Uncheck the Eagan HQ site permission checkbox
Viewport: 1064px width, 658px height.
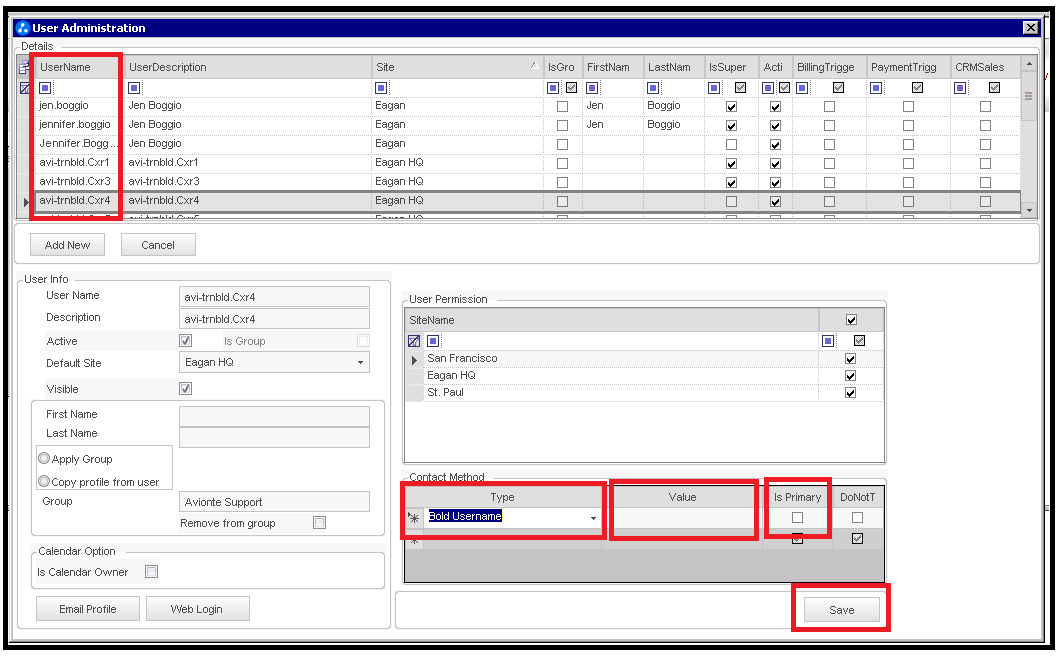pyautogui.click(x=850, y=376)
